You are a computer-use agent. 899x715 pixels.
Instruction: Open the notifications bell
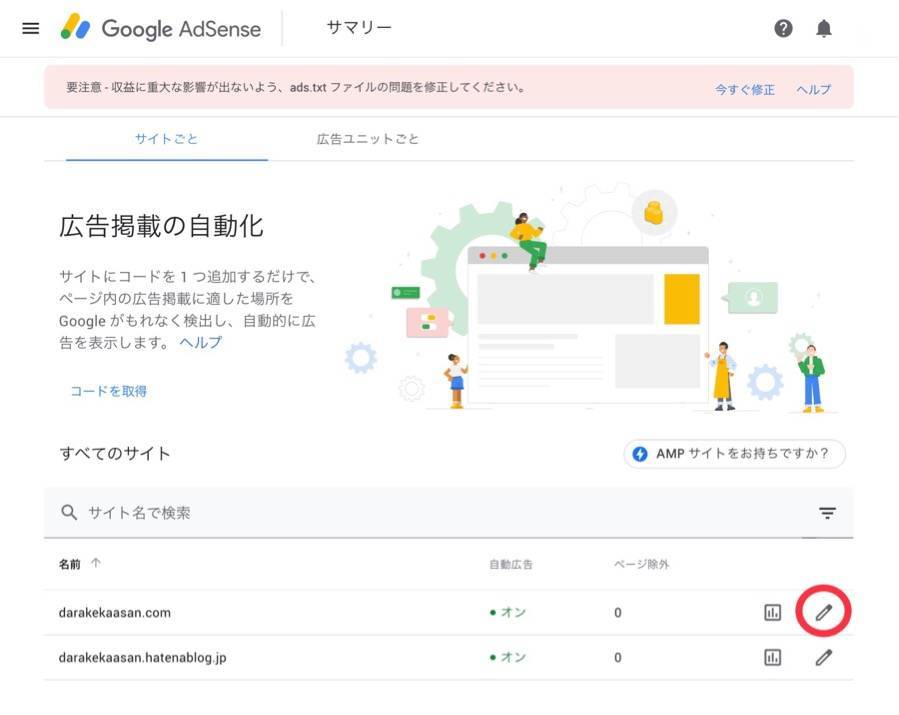(x=824, y=28)
